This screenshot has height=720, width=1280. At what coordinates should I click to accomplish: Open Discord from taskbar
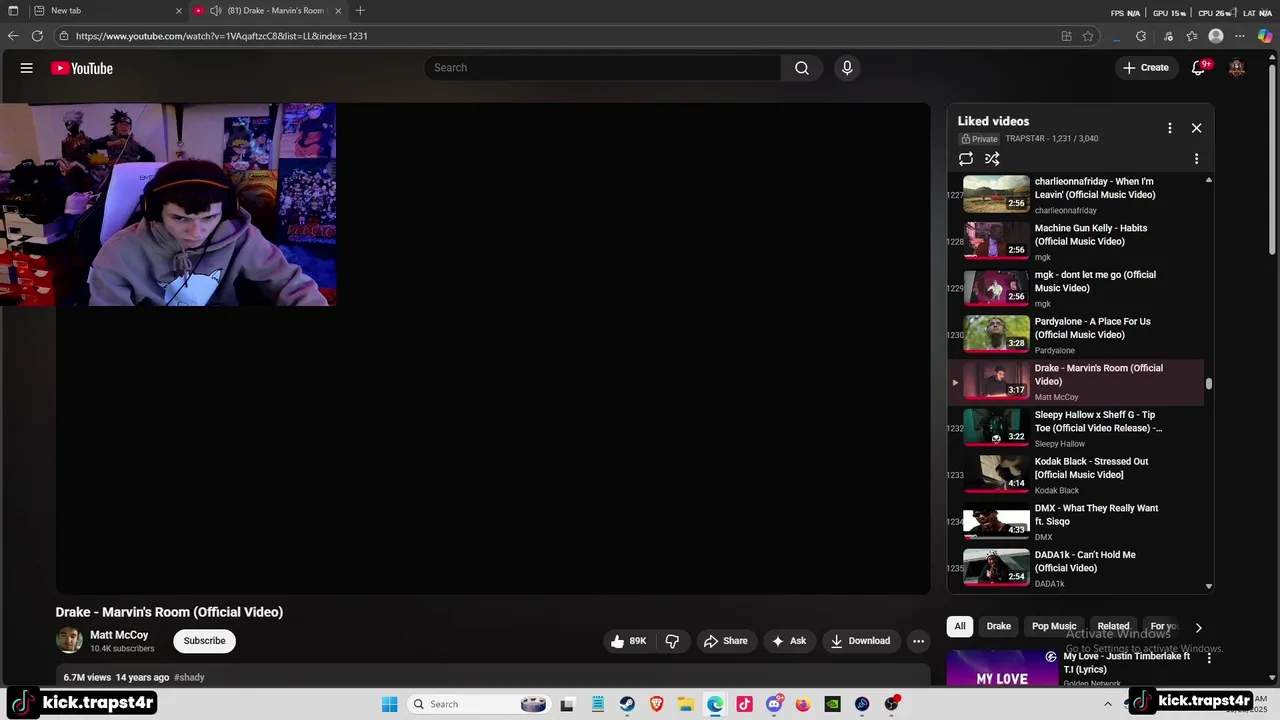(x=773, y=704)
